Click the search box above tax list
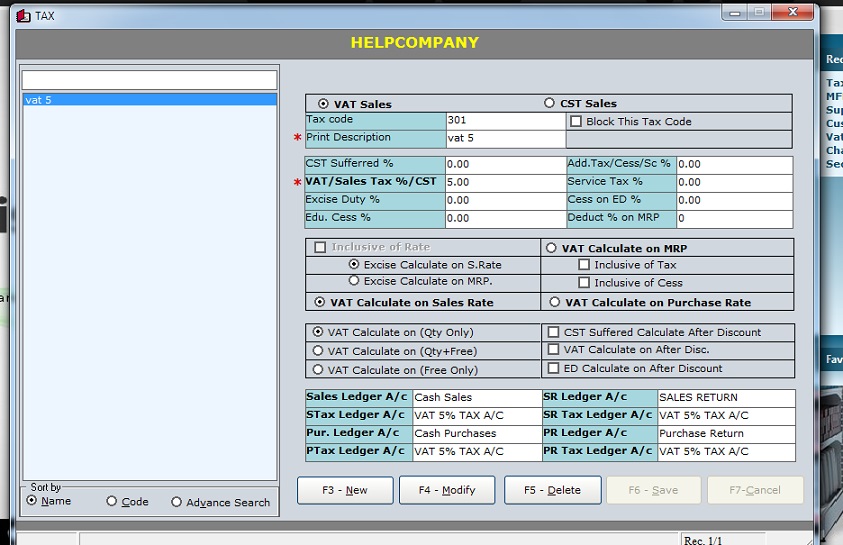Viewport: 843px width, 545px height. tap(149, 80)
